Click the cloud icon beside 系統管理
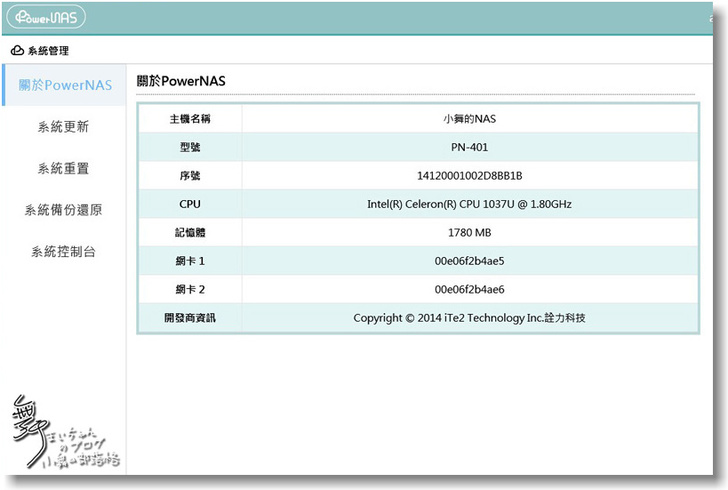Viewport: 728px width, 490px height. tap(17, 50)
